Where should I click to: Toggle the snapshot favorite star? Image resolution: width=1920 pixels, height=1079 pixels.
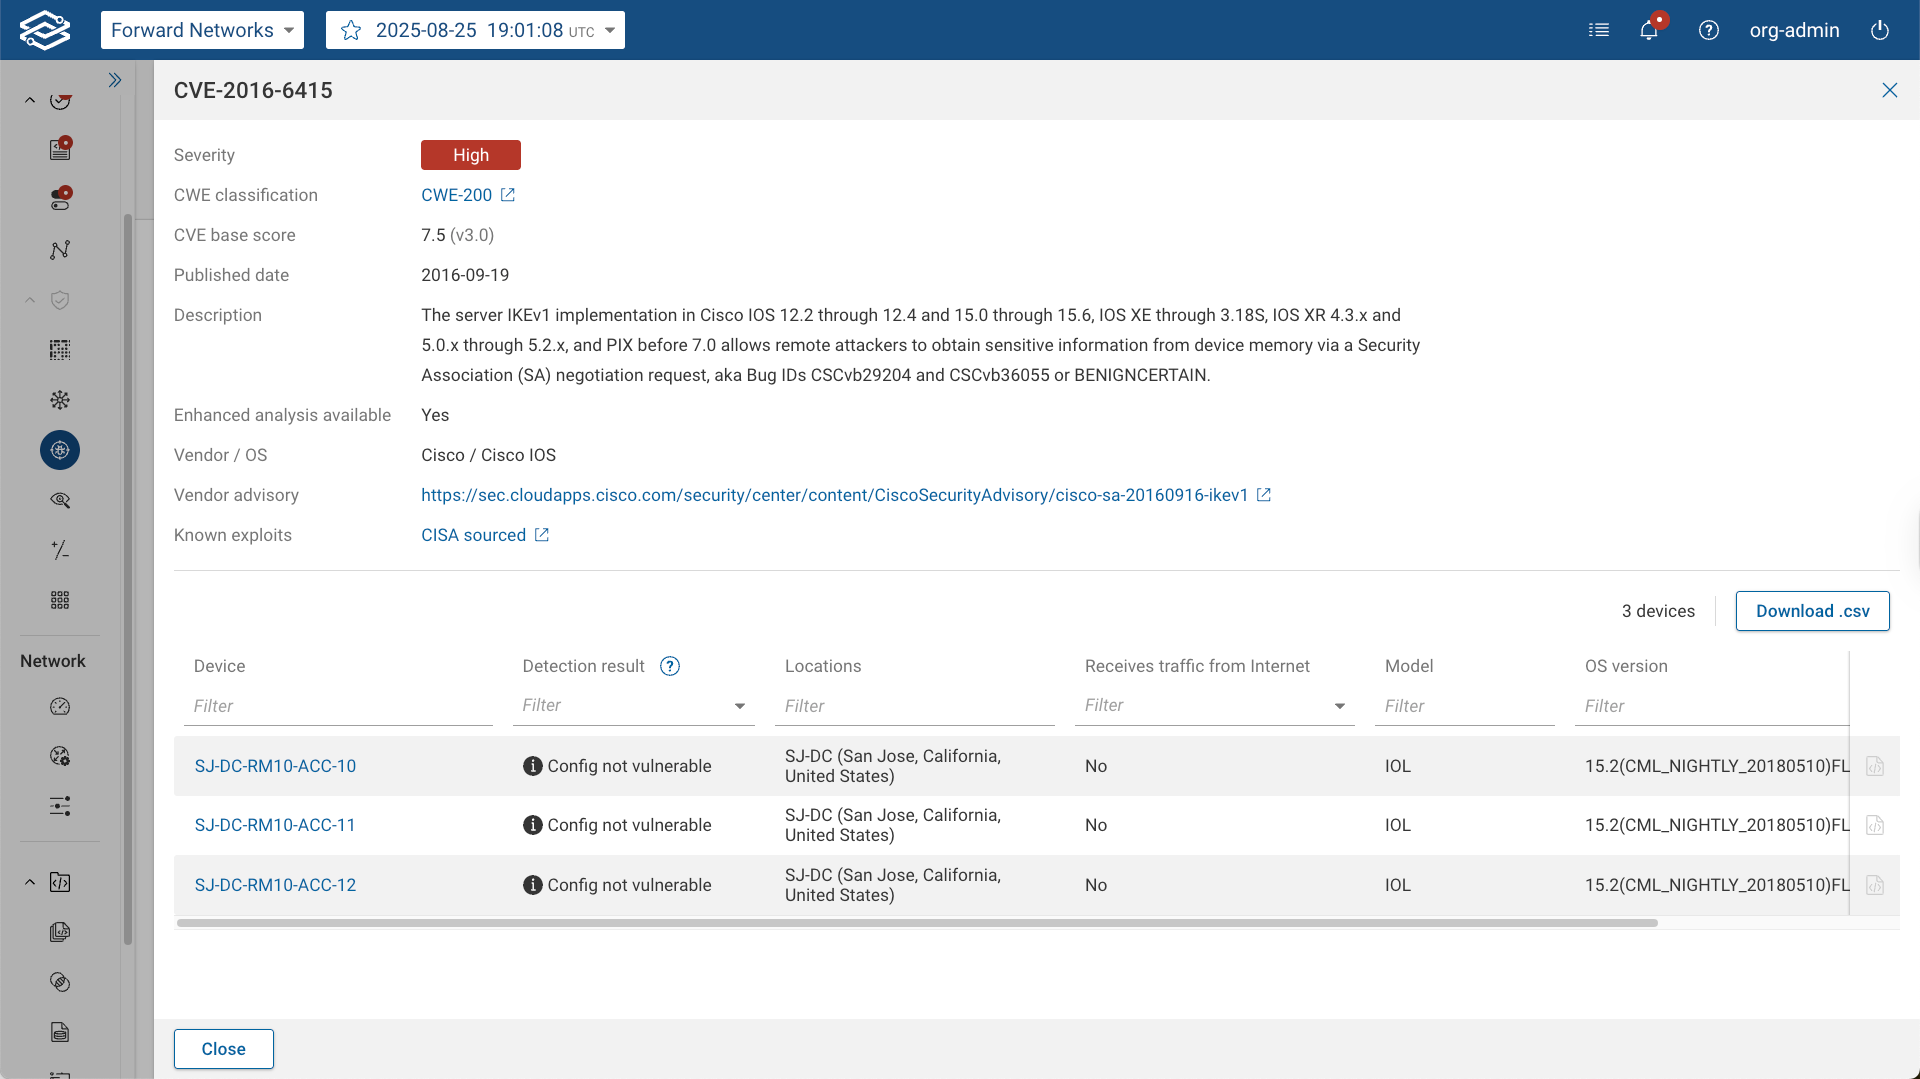(x=350, y=30)
